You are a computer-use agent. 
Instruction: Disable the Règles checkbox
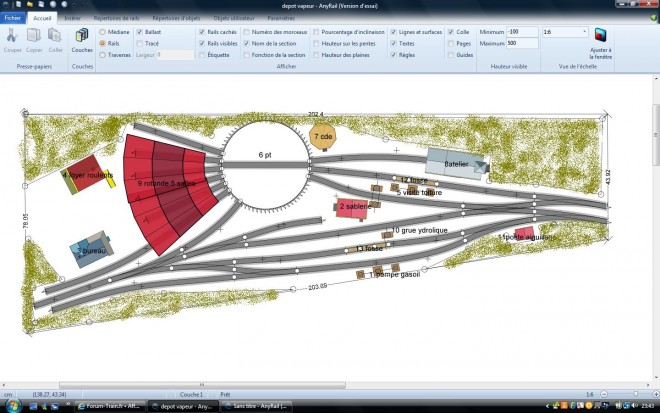click(394, 55)
